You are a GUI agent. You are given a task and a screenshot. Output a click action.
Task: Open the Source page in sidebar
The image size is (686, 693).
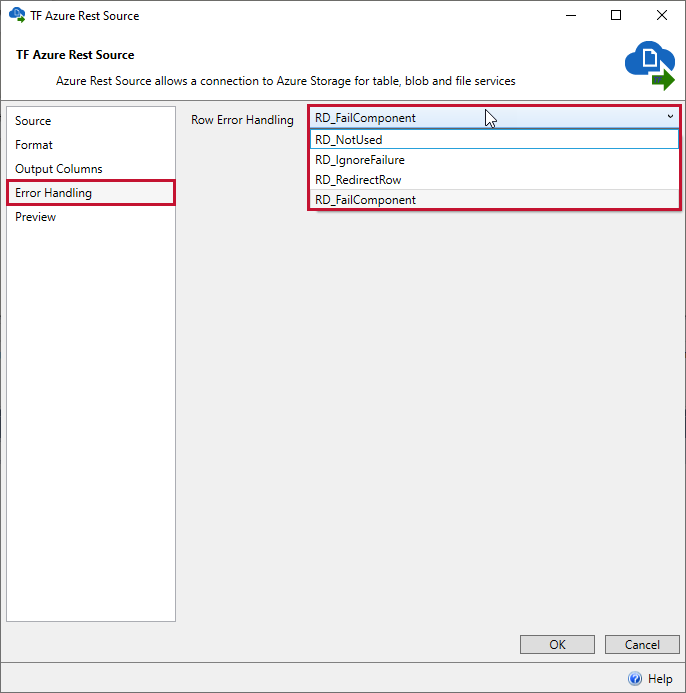click(91, 121)
